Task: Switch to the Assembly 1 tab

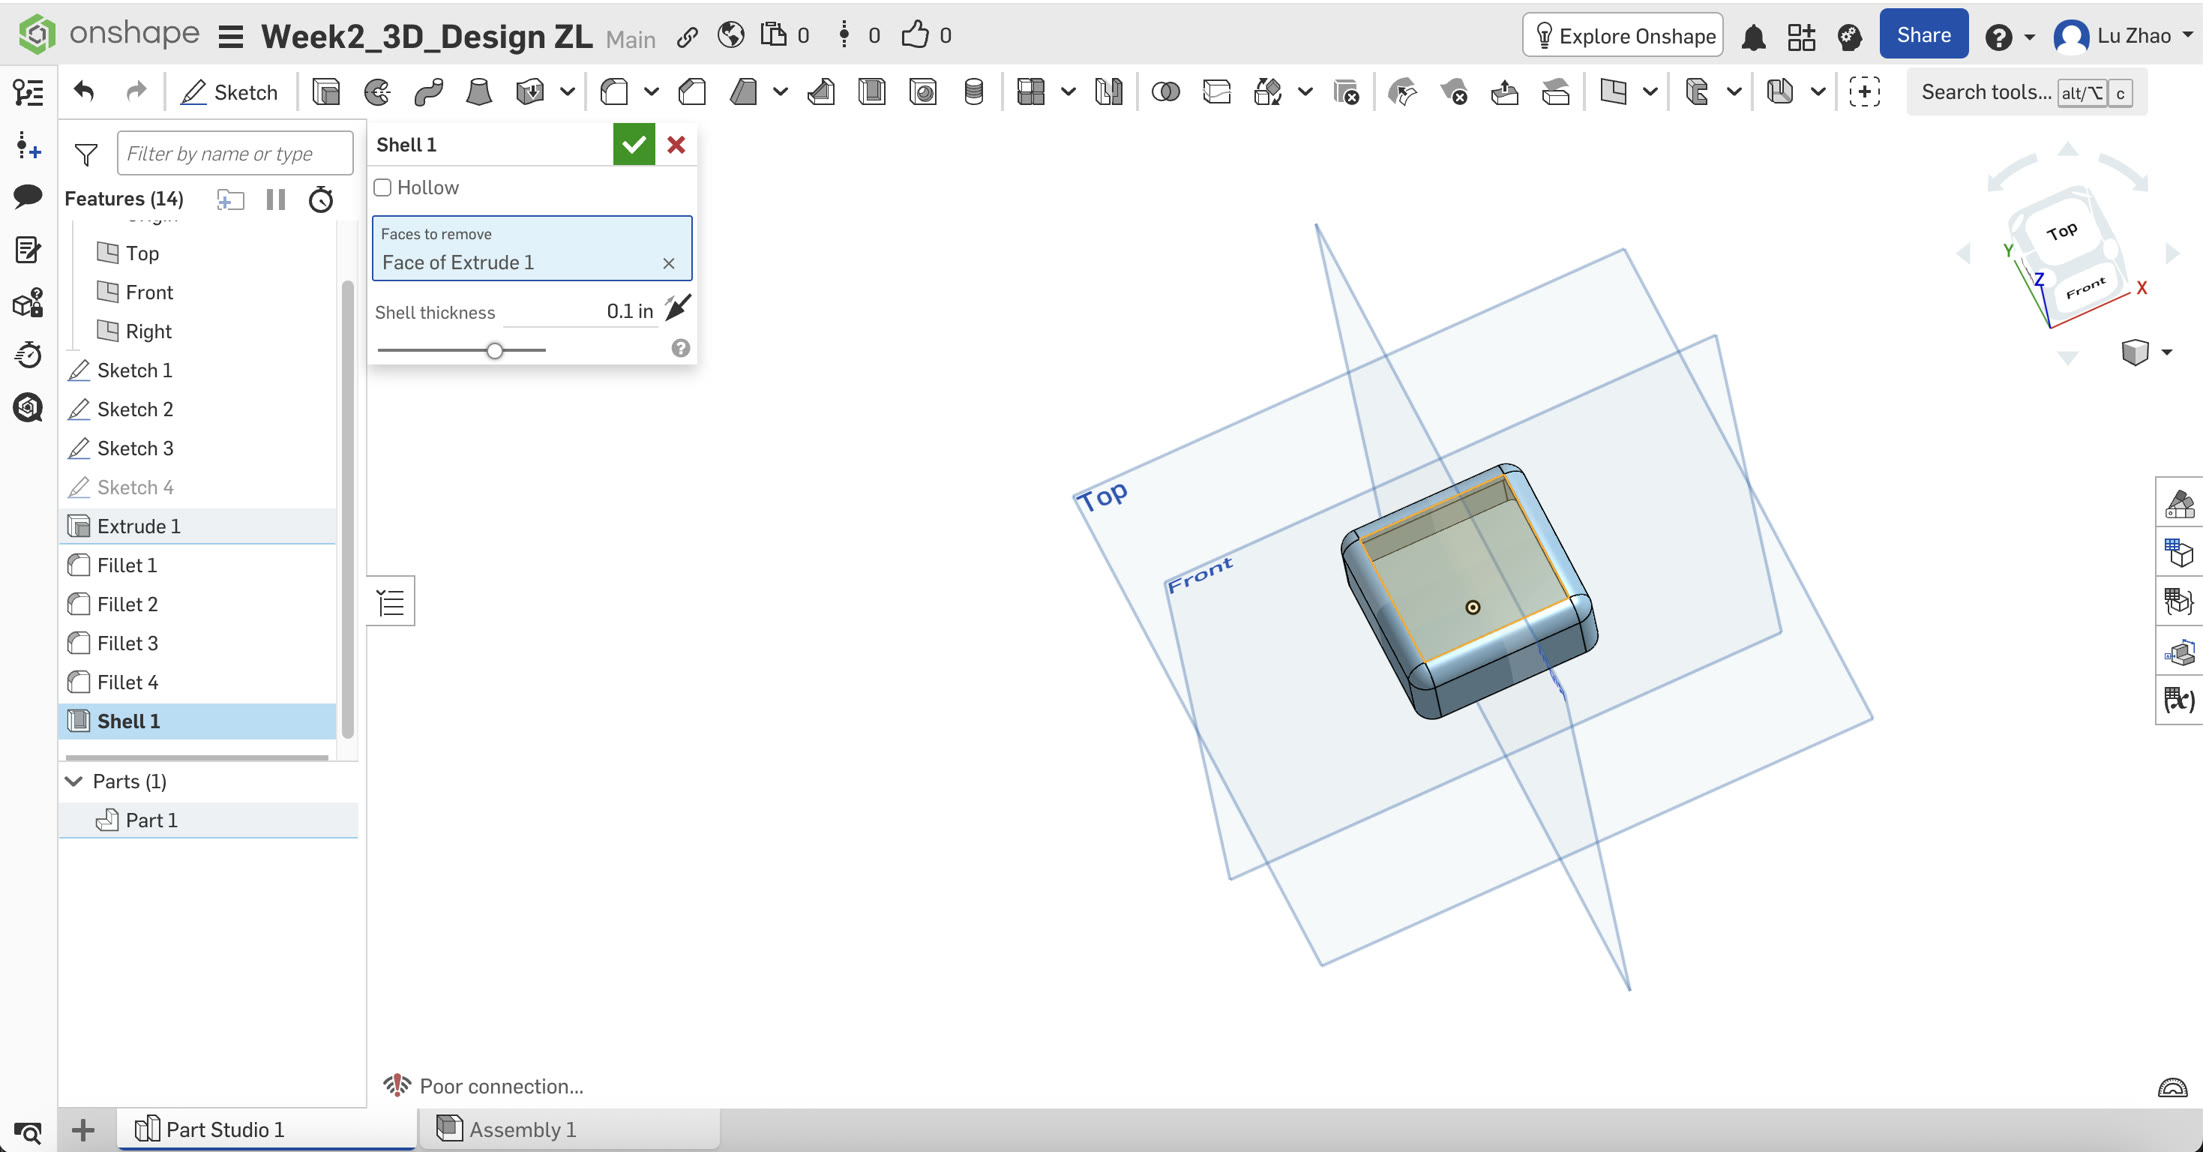Action: point(522,1129)
